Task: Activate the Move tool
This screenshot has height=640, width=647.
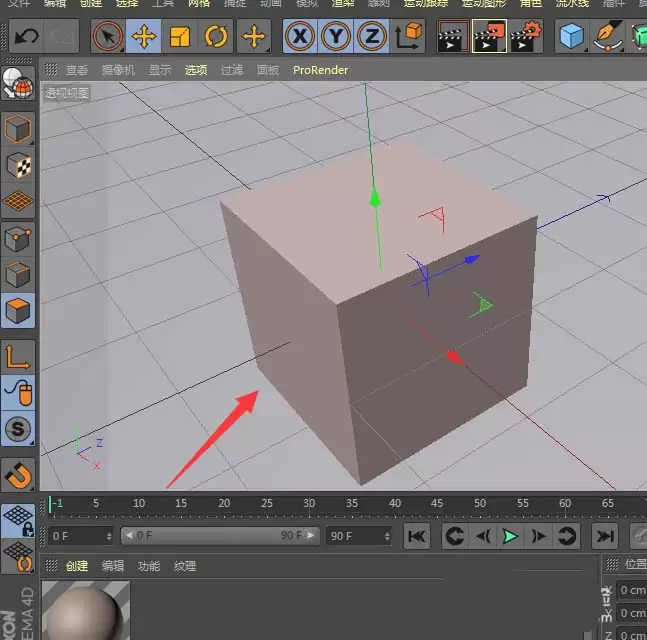Action: [x=144, y=36]
